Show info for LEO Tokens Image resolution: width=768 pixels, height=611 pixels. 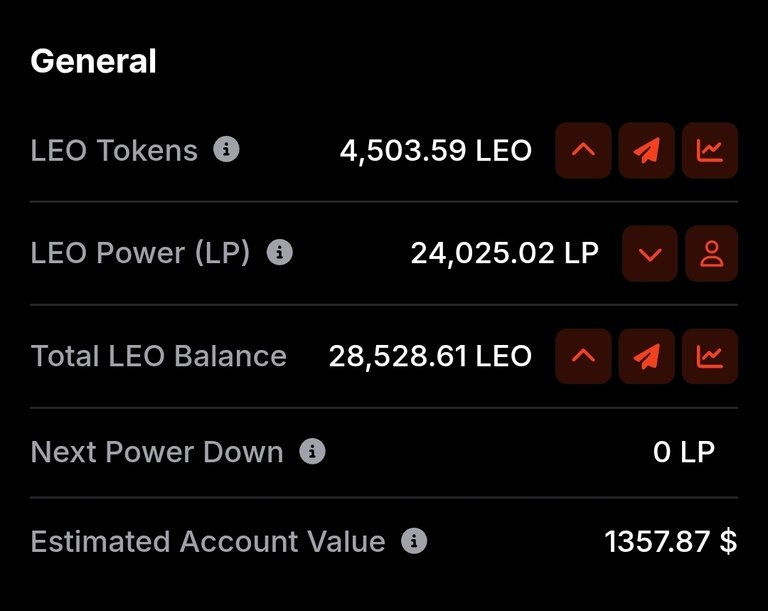[226, 149]
